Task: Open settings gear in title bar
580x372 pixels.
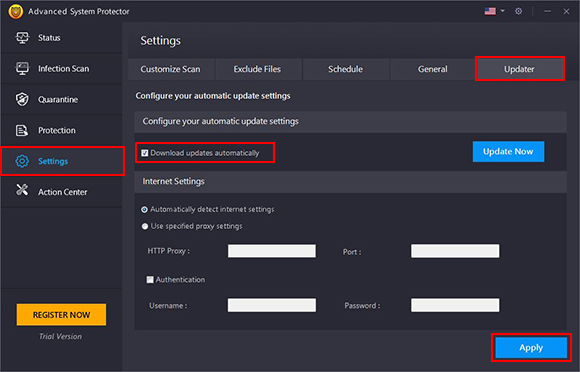Action: [x=519, y=11]
